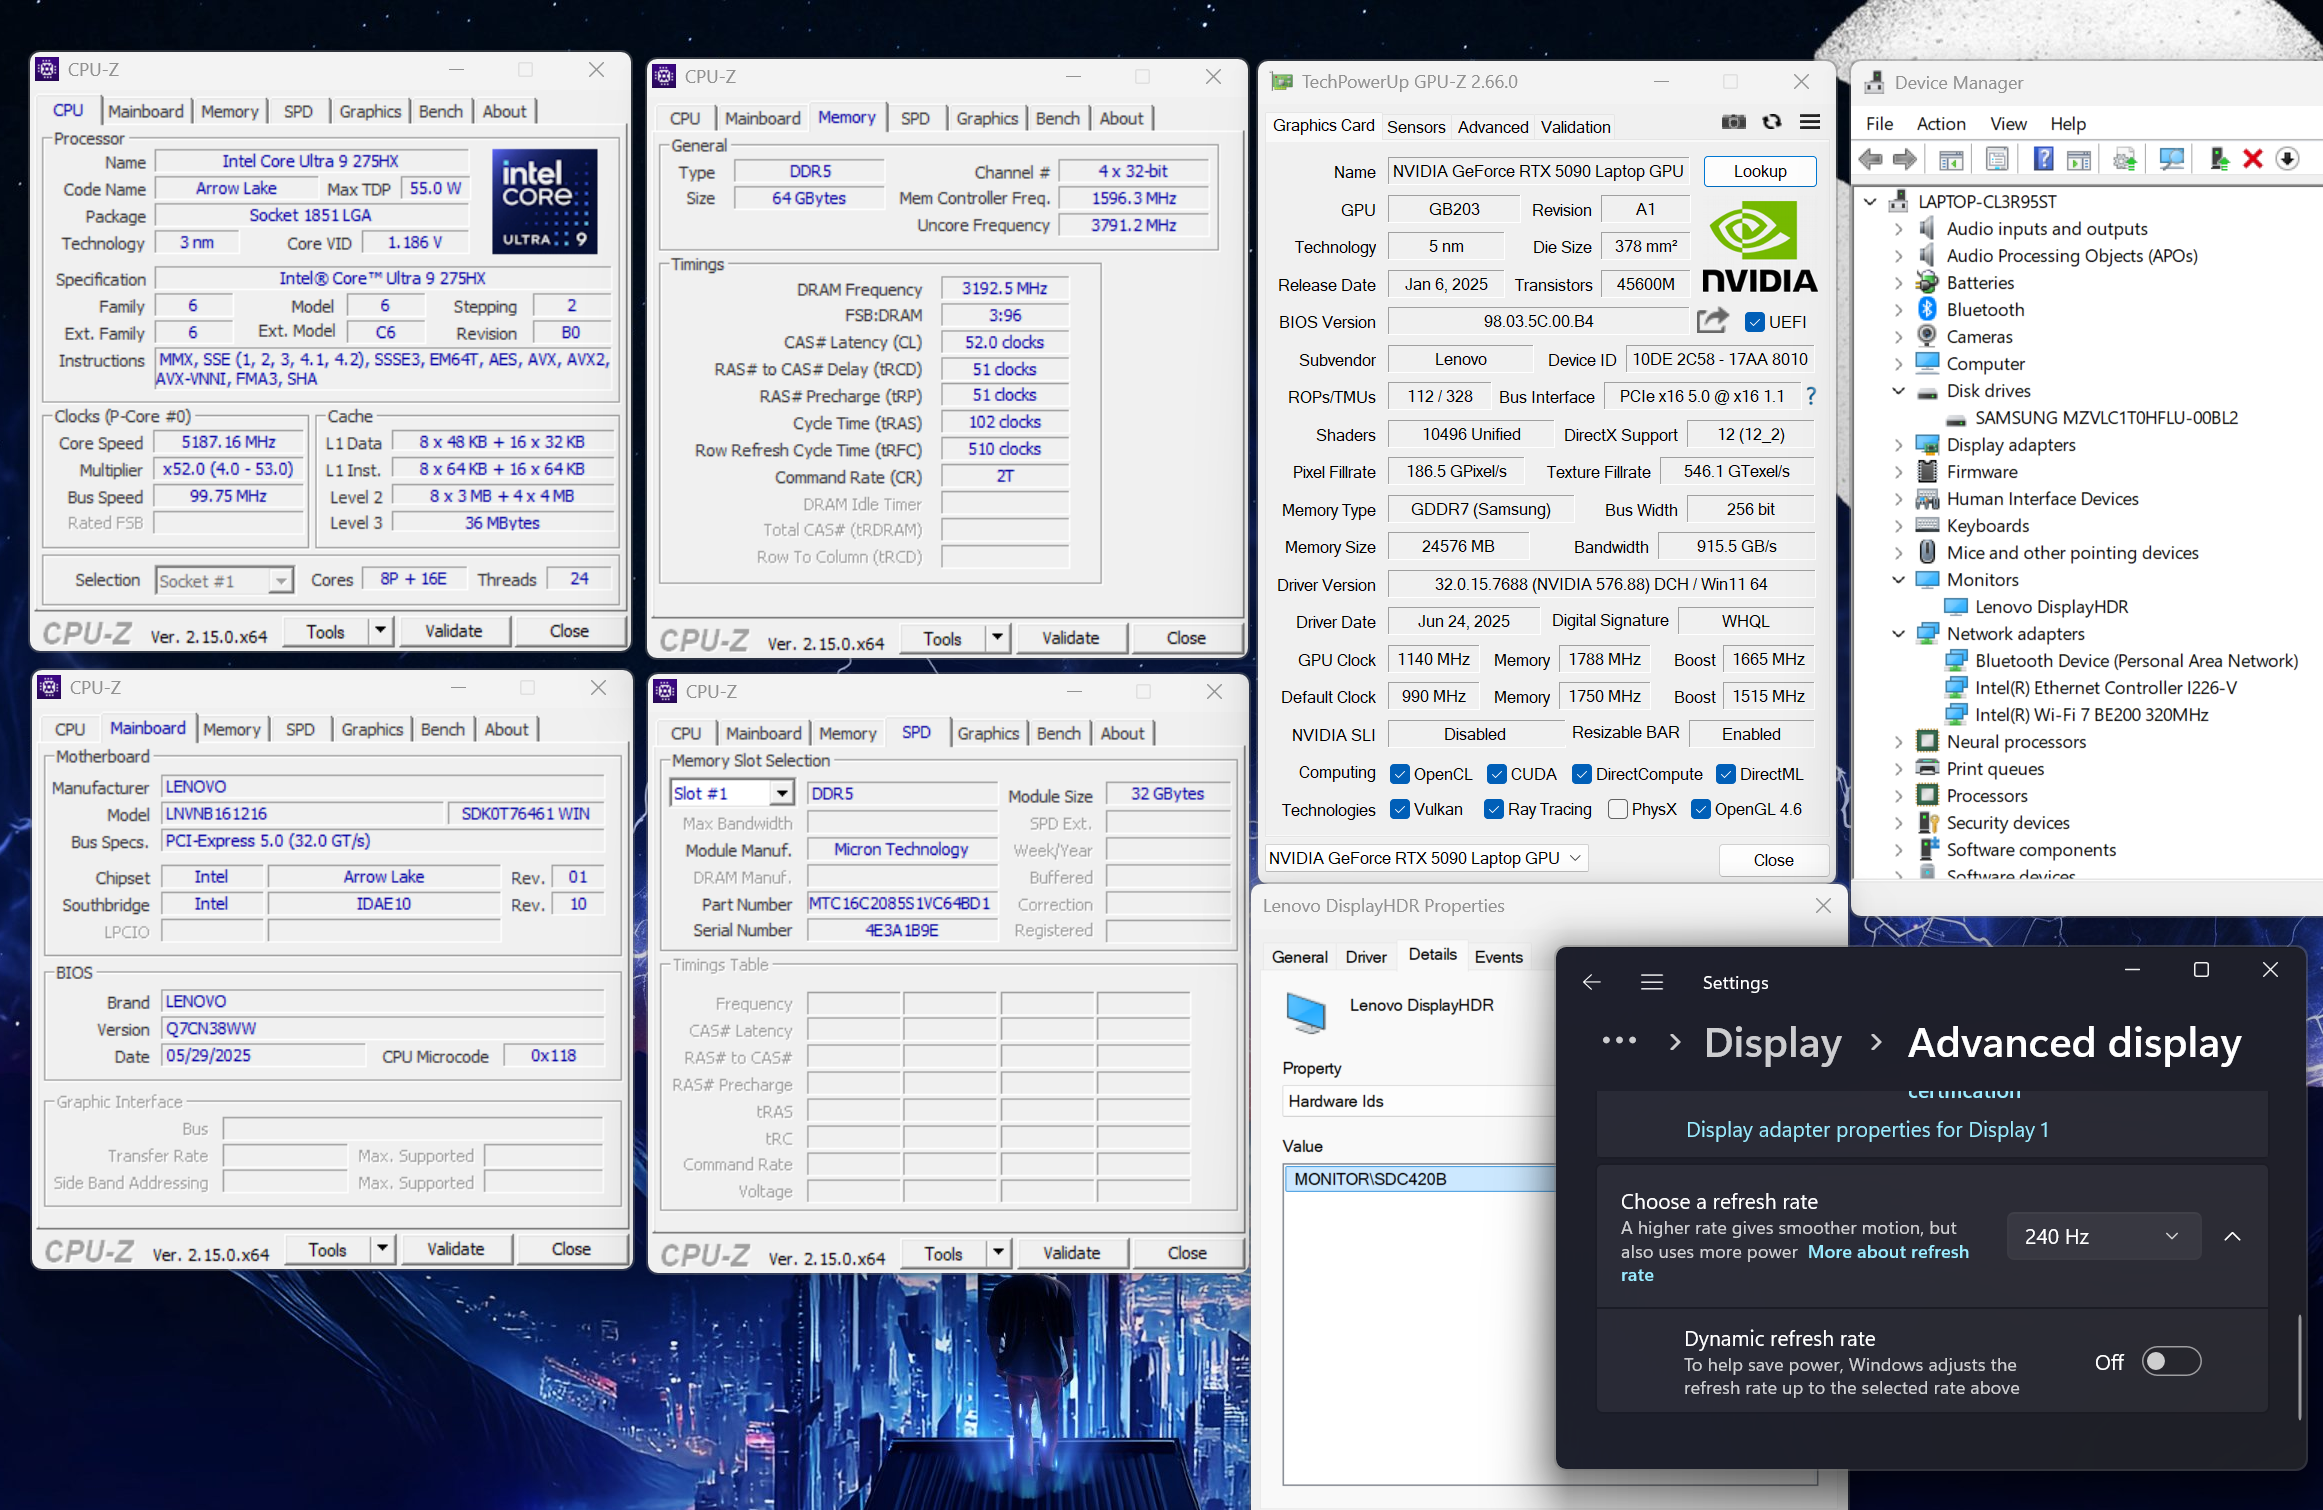This screenshot has height=1510, width=2323.
Task: Click the Close button in GPU-Z
Action: [x=1773, y=859]
